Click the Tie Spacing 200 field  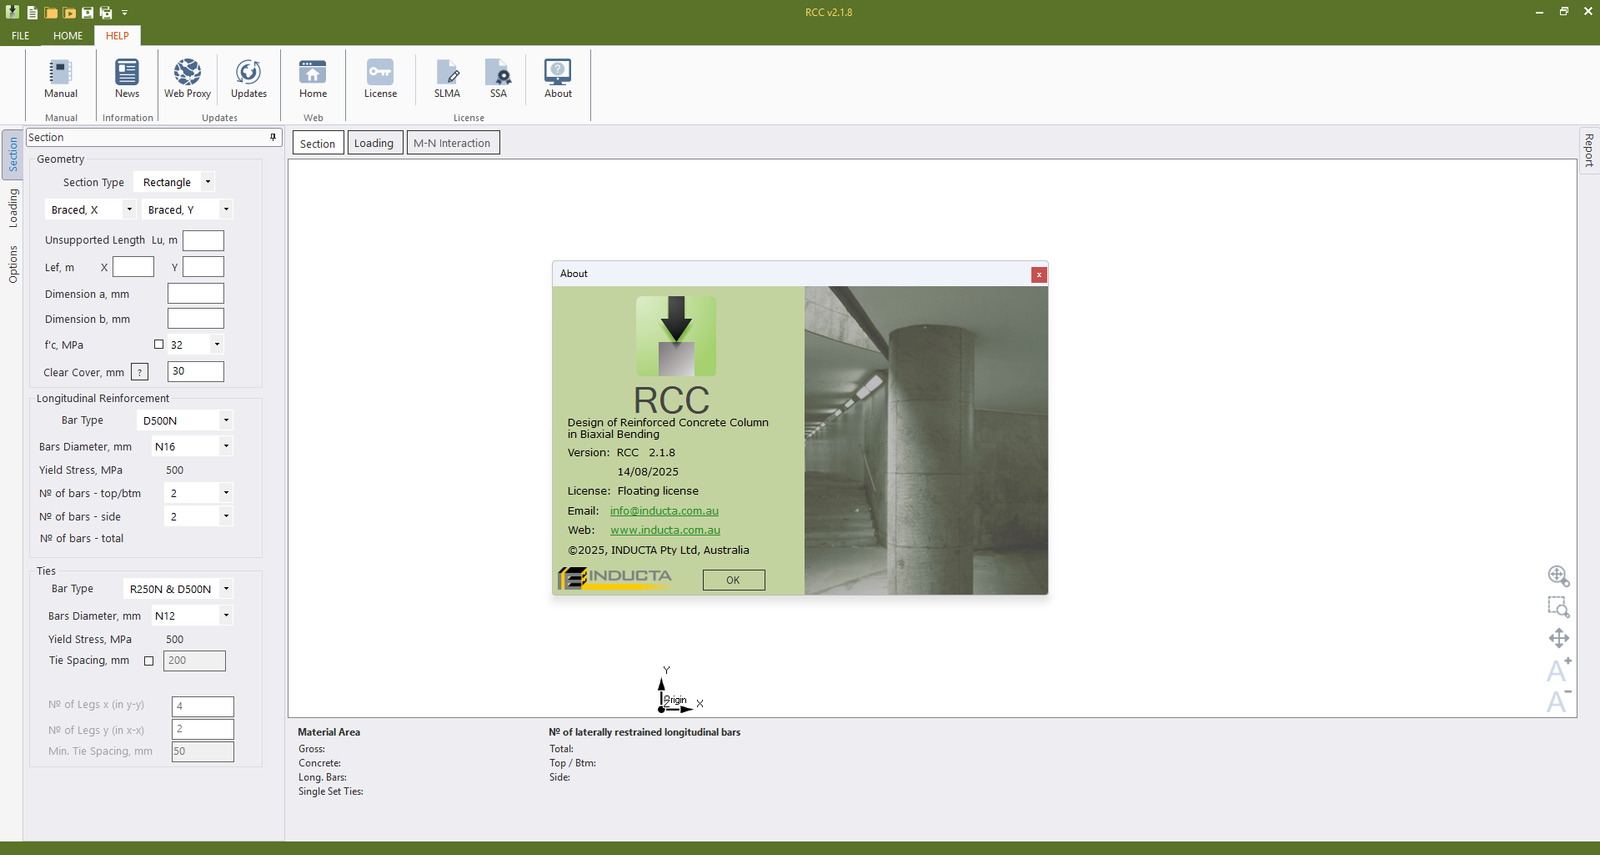tap(194, 661)
